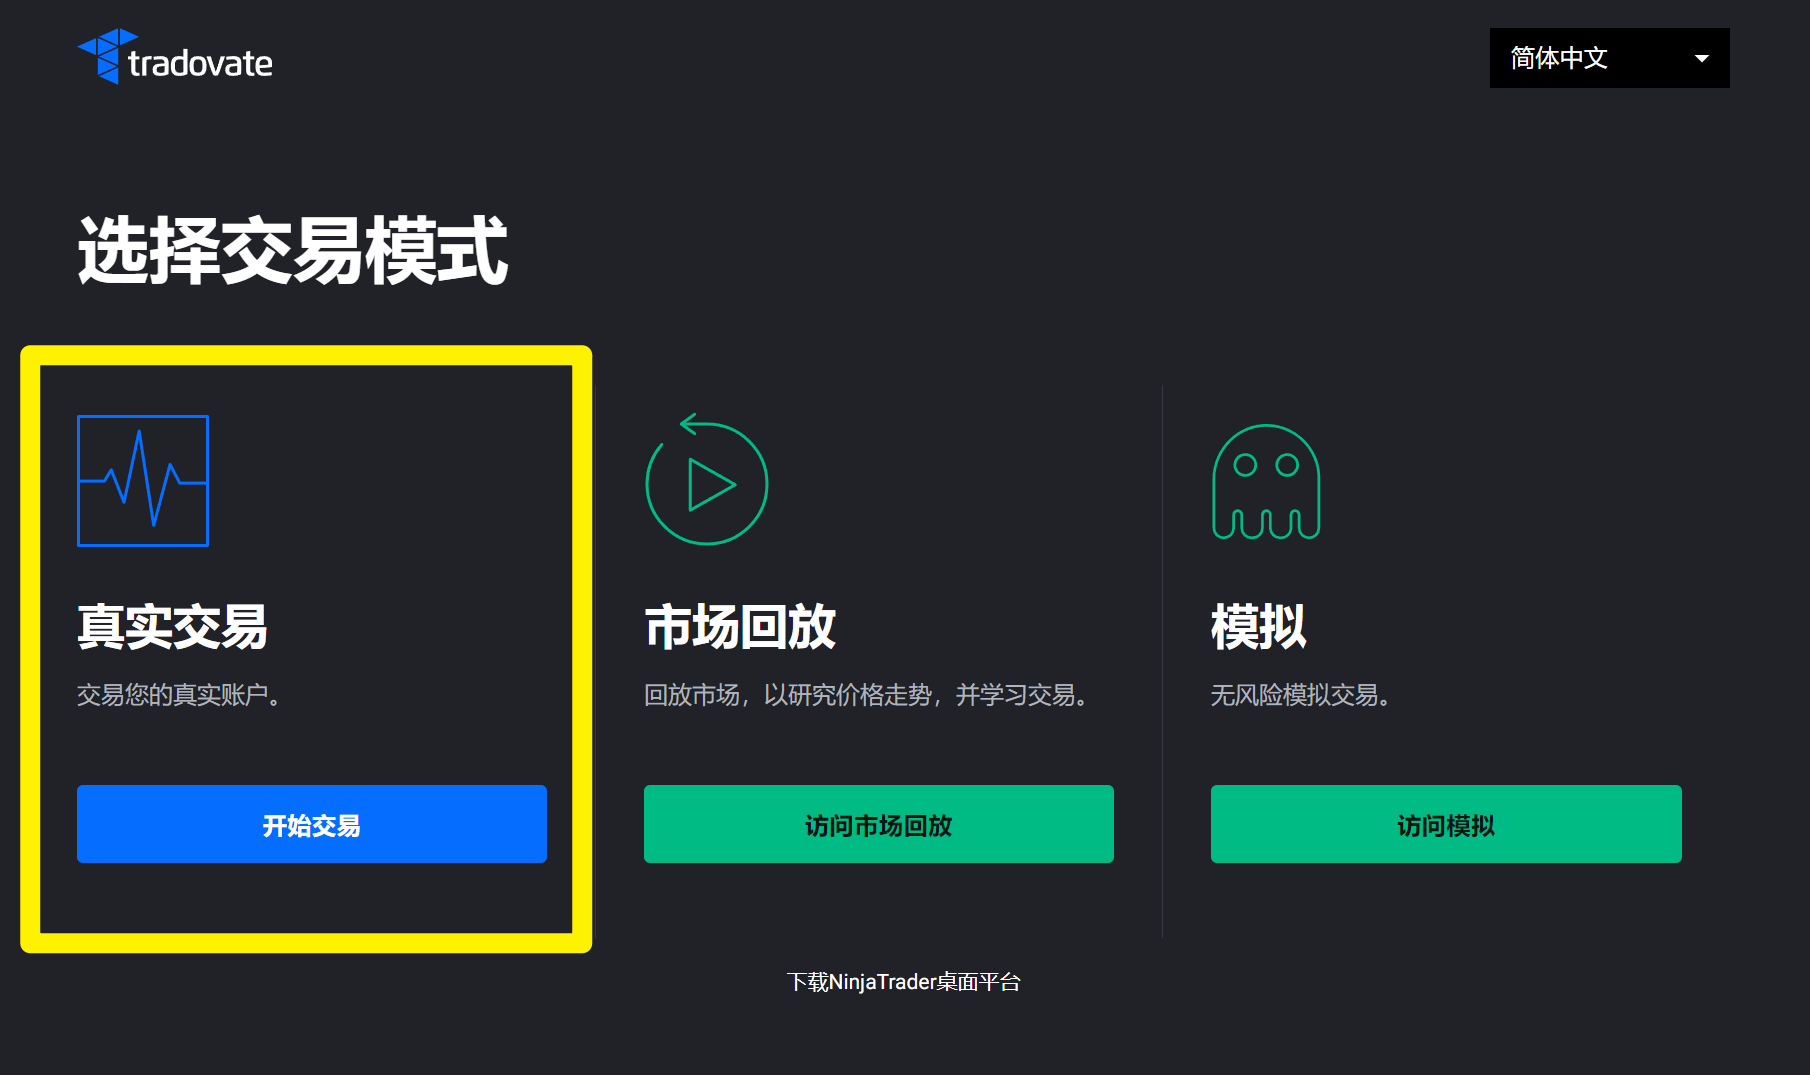The width and height of the screenshot is (1810, 1075).
Task: Select the 真实交易 title
Action: click(172, 627)
